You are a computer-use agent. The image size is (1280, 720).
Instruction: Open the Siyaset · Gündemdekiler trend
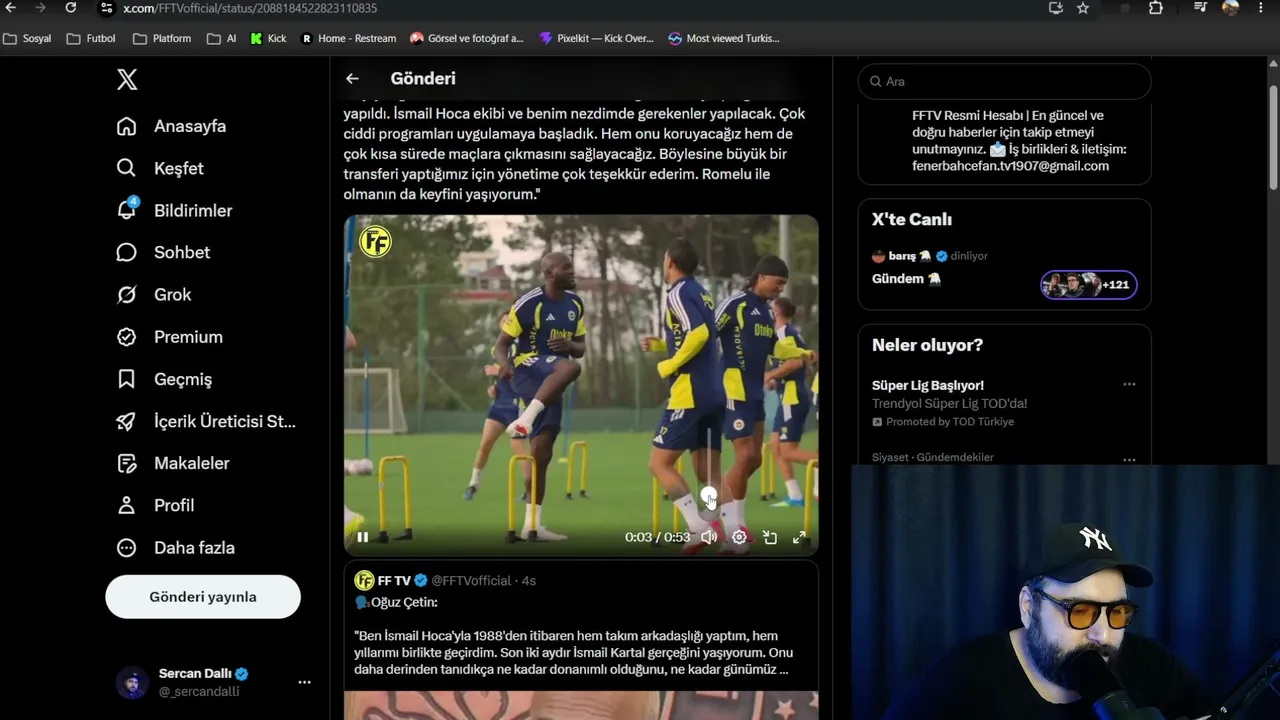pos(933,457)
